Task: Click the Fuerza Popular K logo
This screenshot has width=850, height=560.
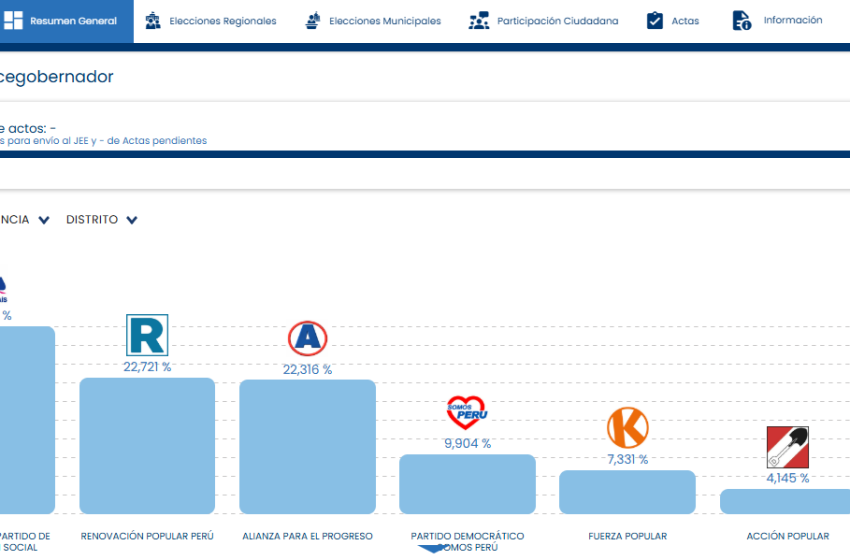Action: pyautogui.click(x=628, y=427)
